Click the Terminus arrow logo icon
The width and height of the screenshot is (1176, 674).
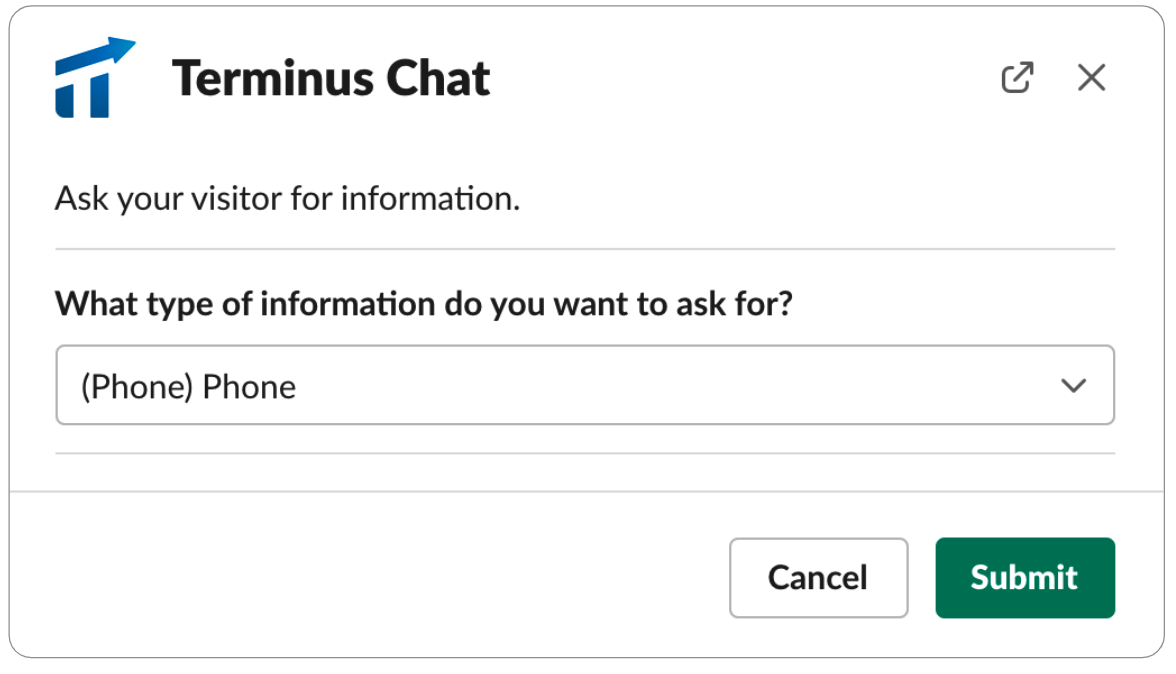coord(94,77)
